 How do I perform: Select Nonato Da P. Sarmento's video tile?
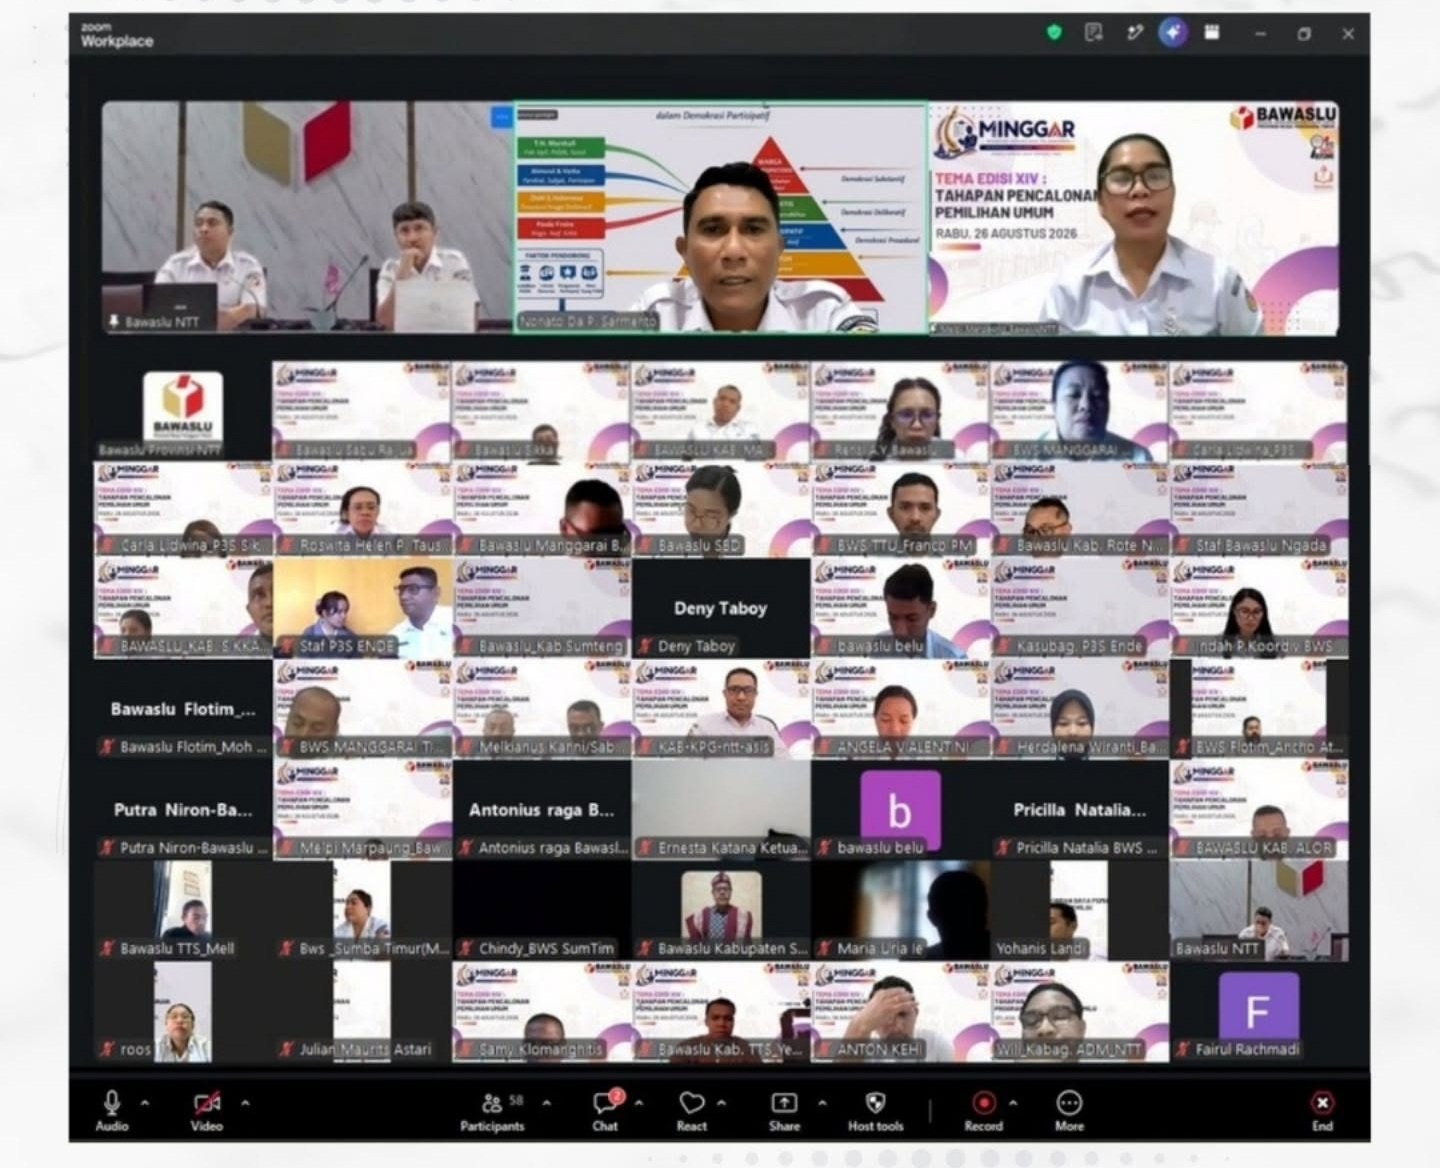(x=721, y=217)
